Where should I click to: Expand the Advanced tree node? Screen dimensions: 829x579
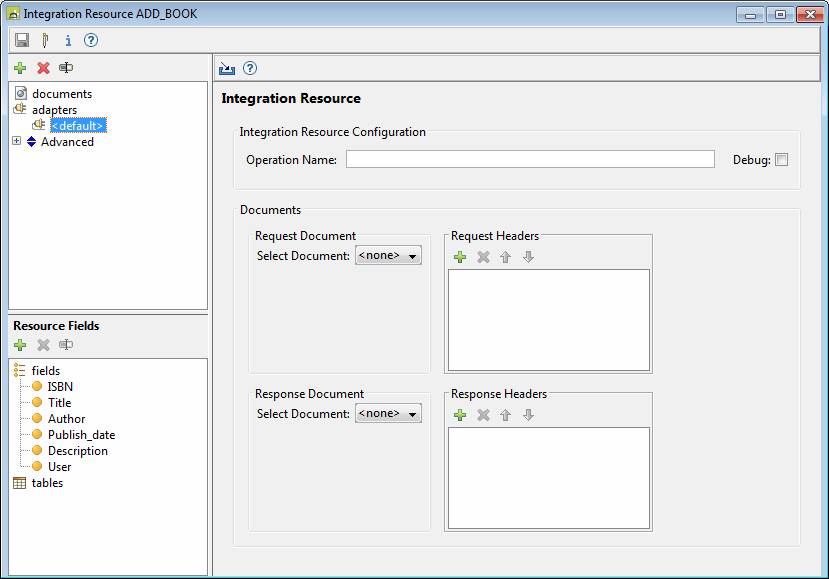16,142
